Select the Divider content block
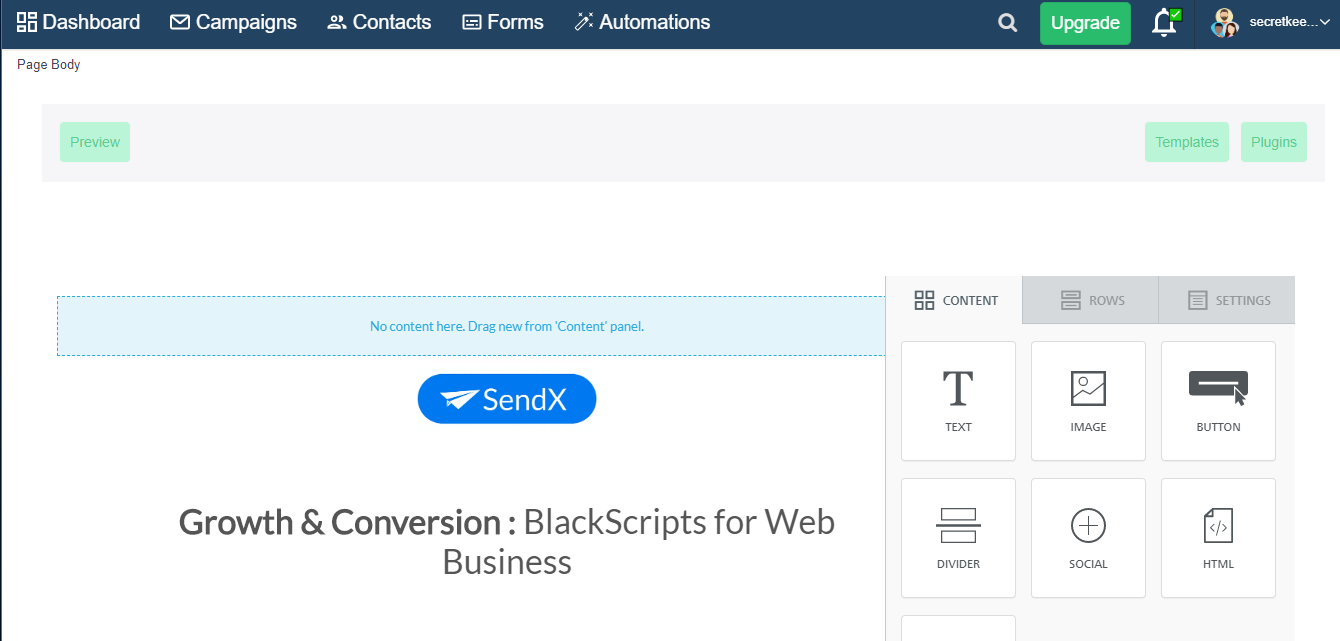The image size is (1340, 641). click(x=958, y=538)
